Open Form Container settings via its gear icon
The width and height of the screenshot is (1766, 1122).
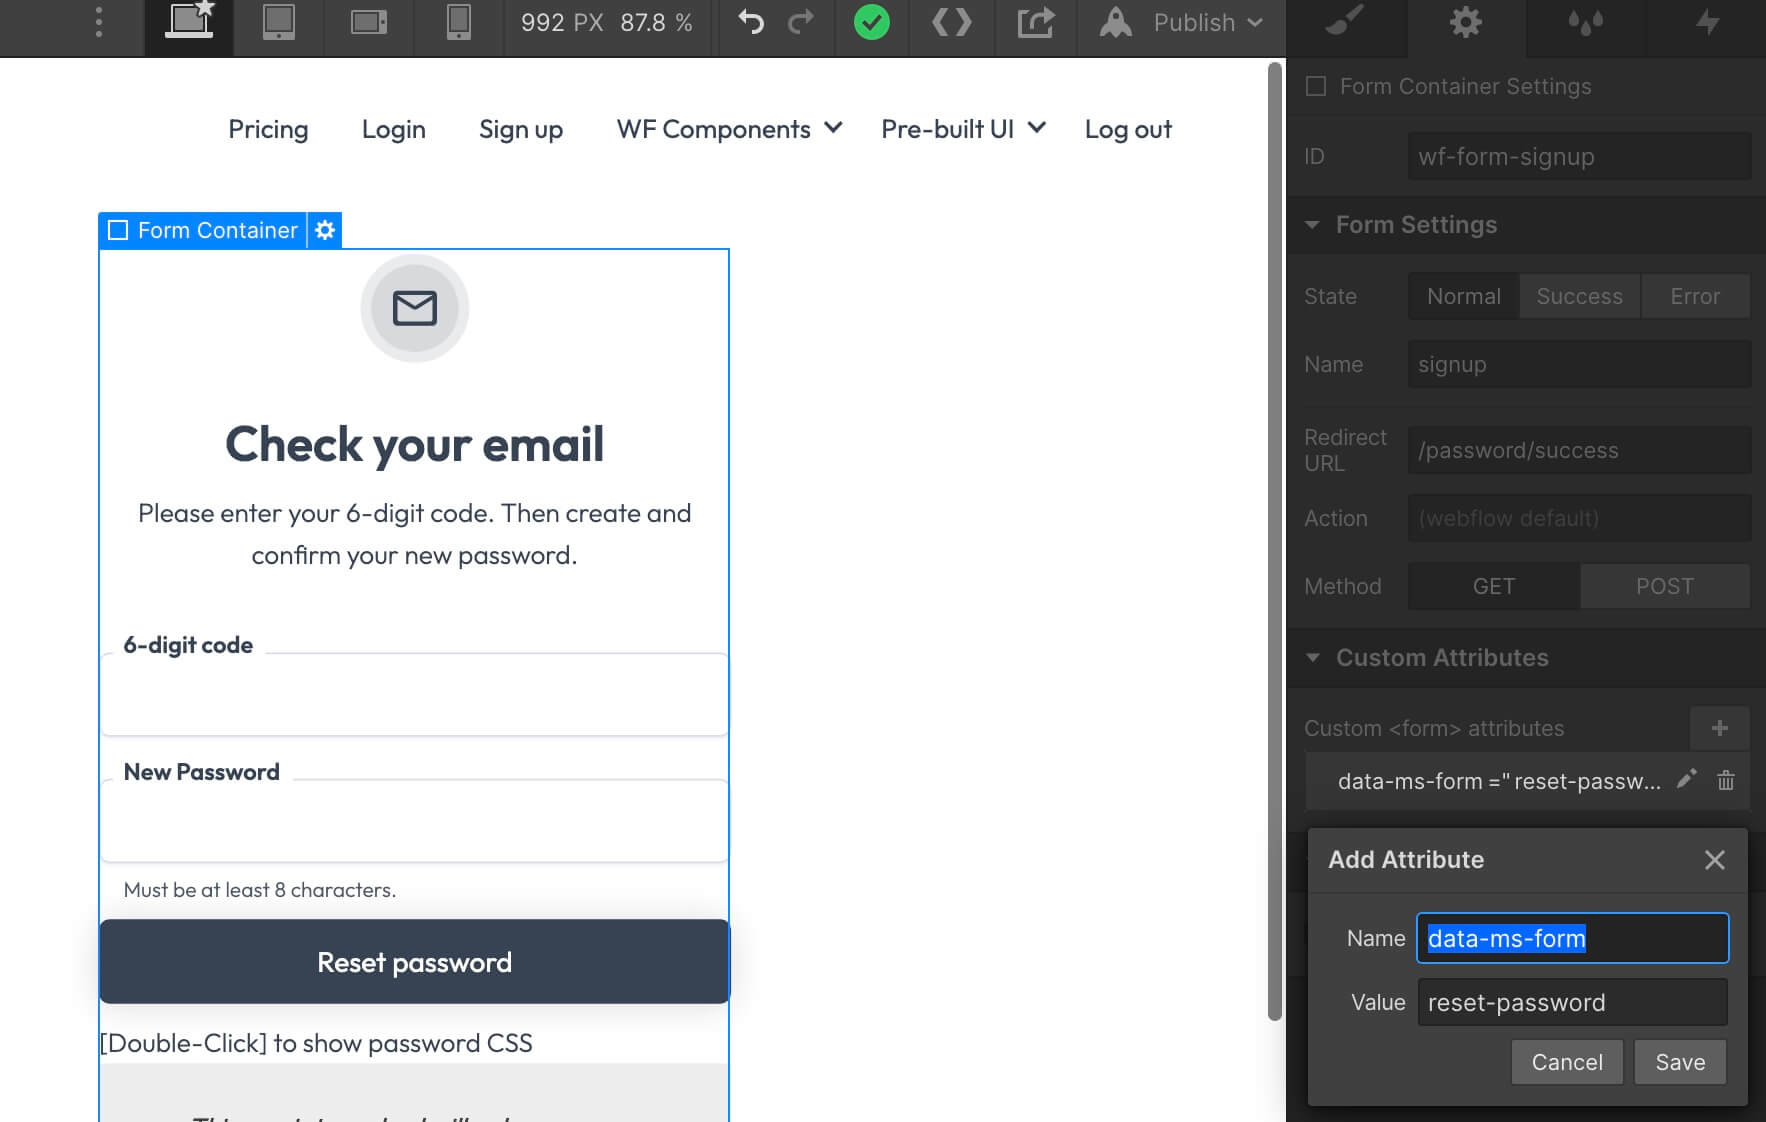tap(324, 230)
